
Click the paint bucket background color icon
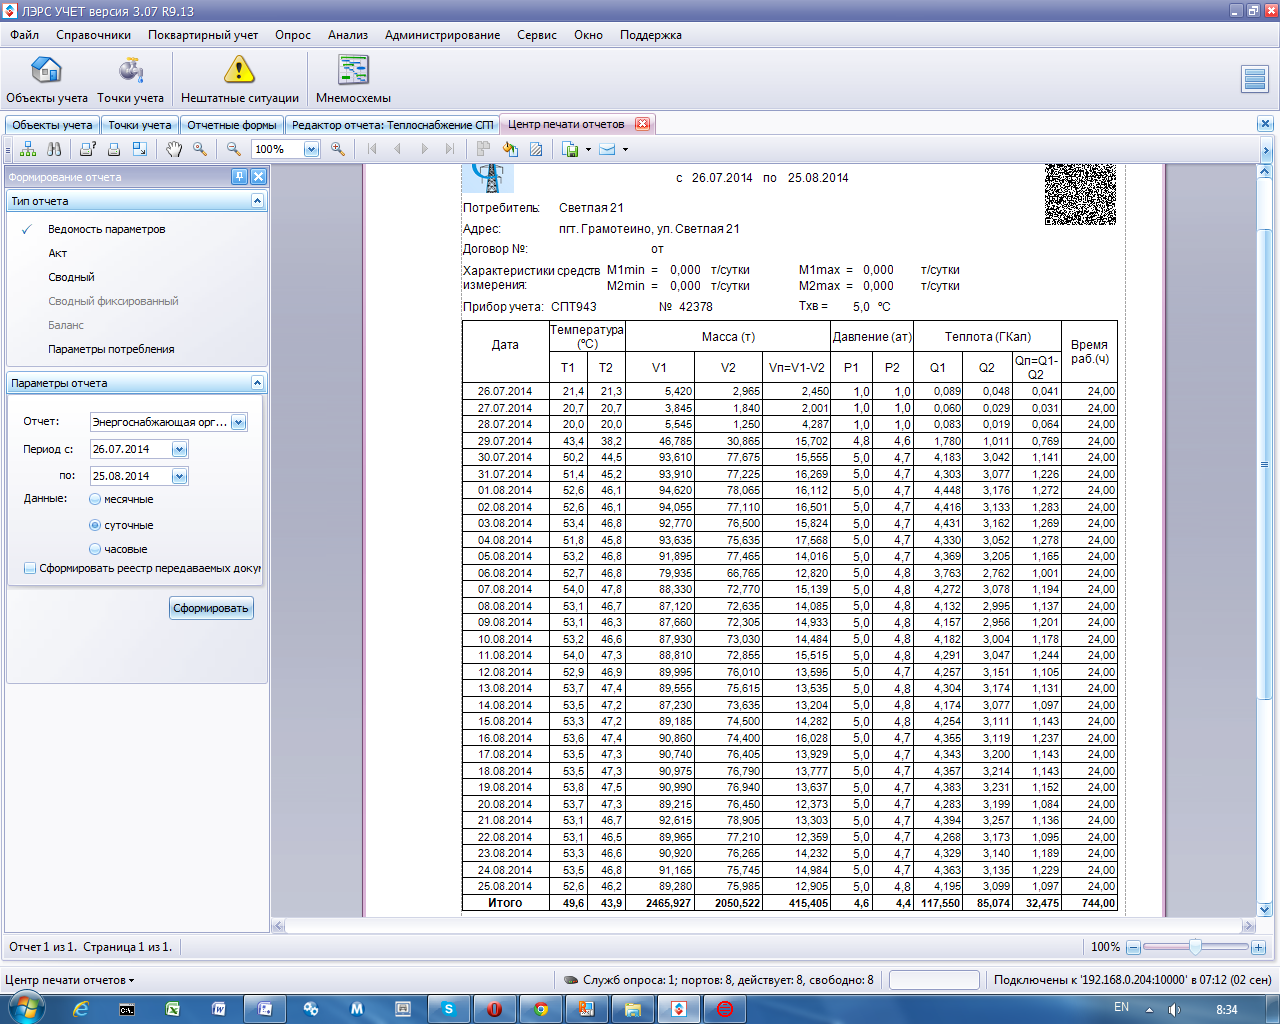[x=510, y=149]
